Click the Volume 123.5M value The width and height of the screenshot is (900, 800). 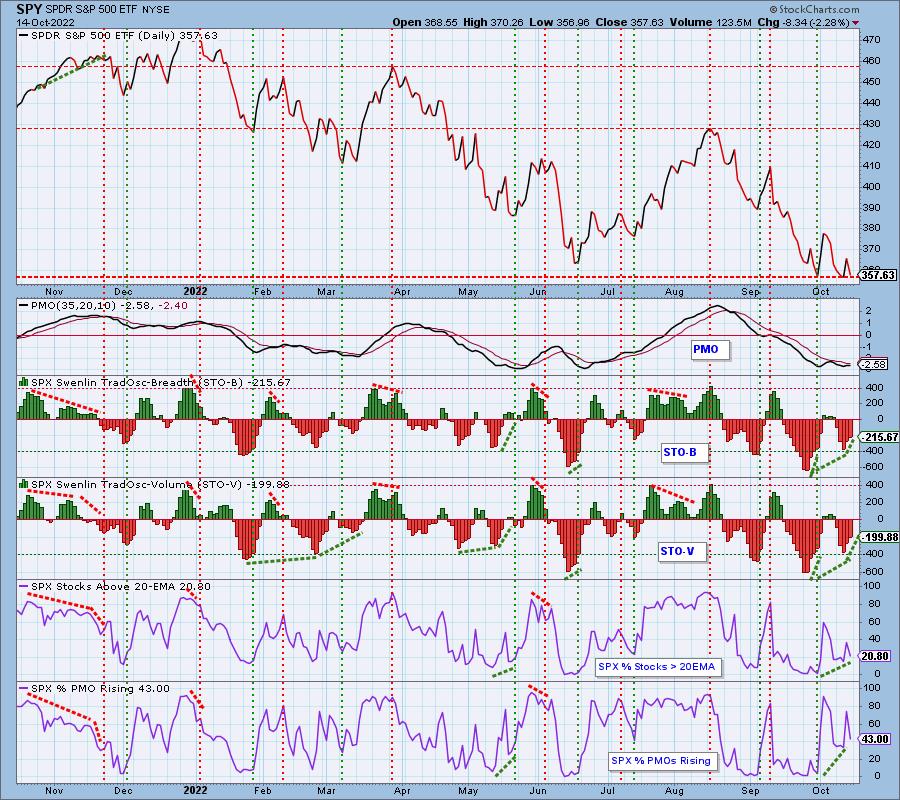pyautogui.click(x=710, y=22)
